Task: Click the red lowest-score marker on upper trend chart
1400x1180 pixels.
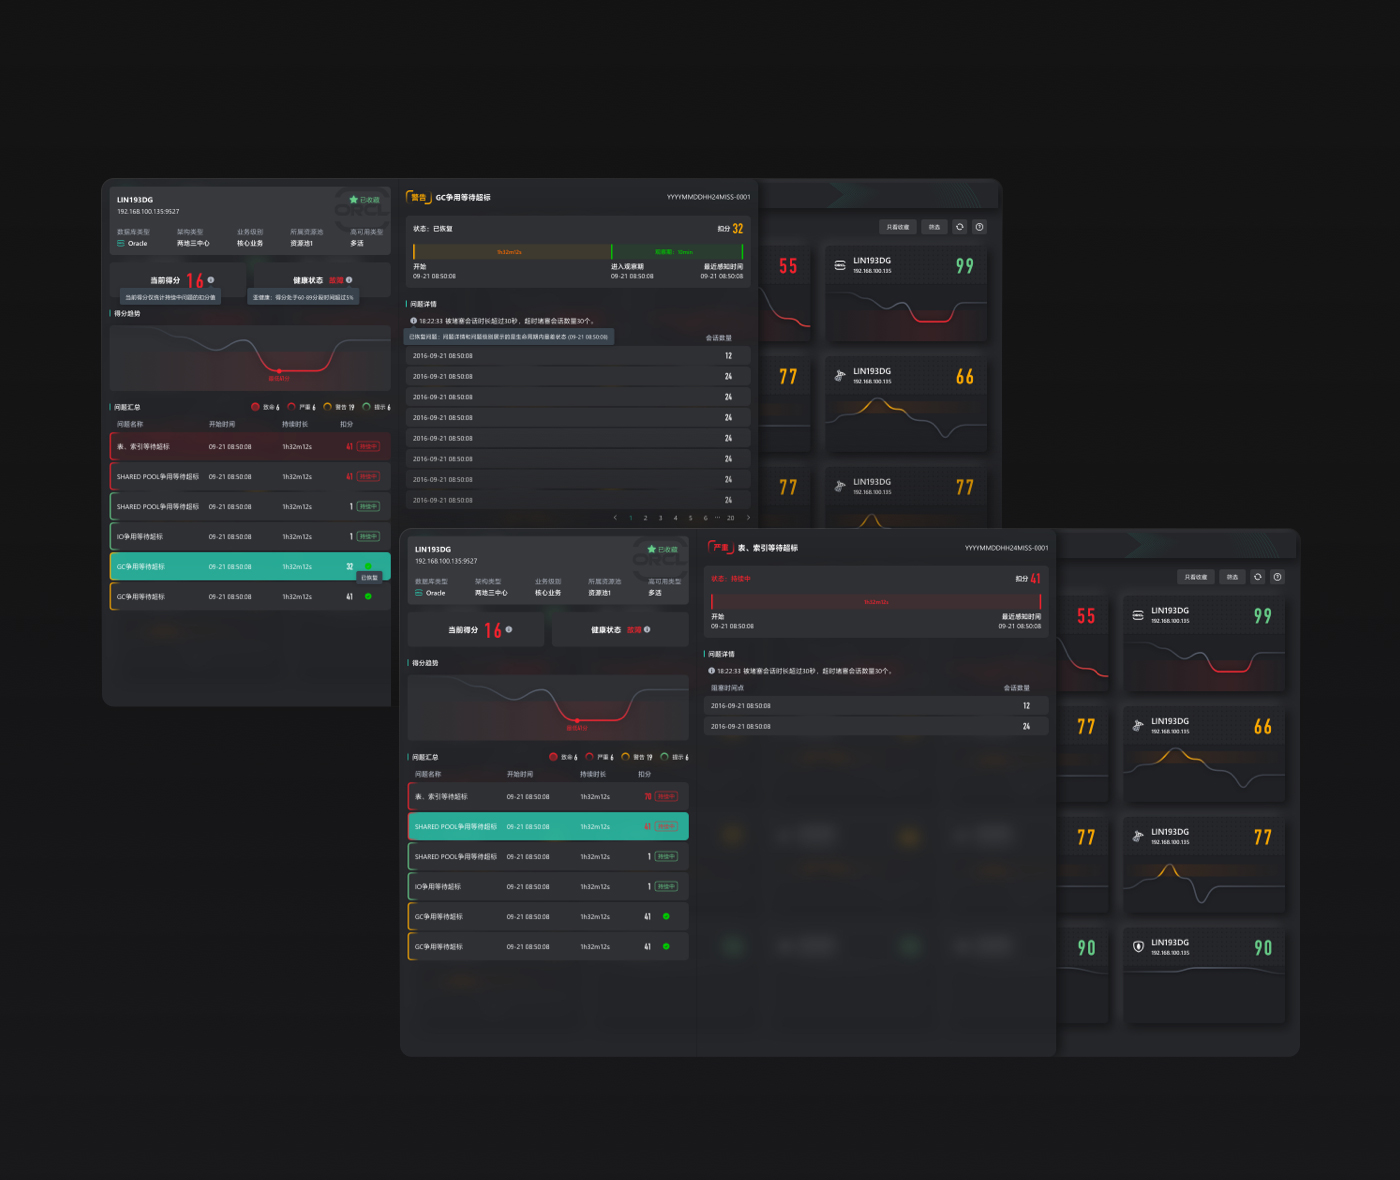Action: click(x=279, y=371)
